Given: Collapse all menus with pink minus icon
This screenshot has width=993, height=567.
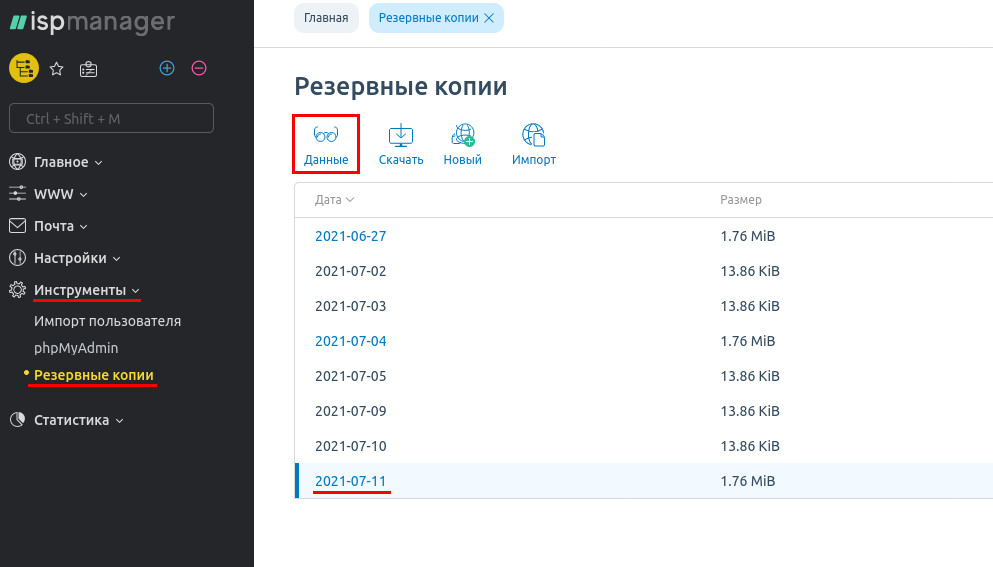Looking at the screenshot, I should coord(199,68).
